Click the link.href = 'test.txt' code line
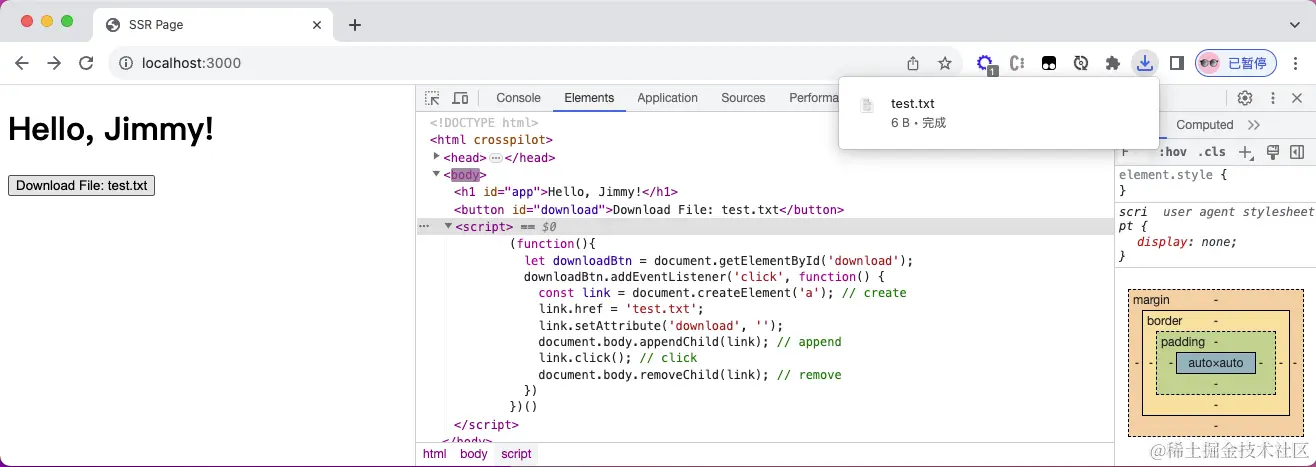 click(x=621, y=309)
